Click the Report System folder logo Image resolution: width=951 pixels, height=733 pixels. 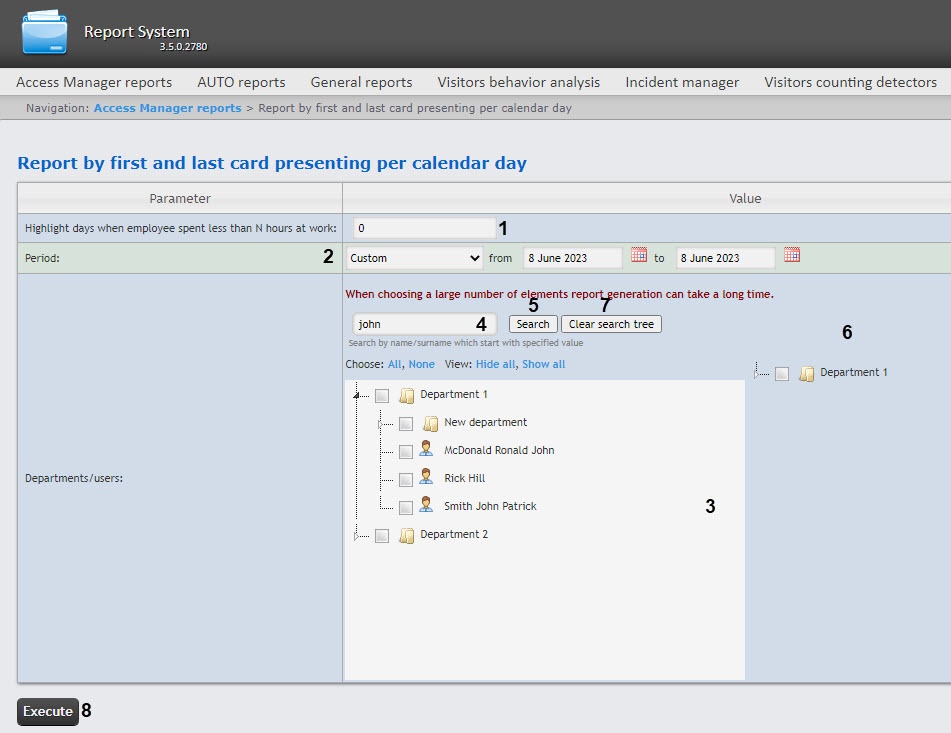pos(45,33)
